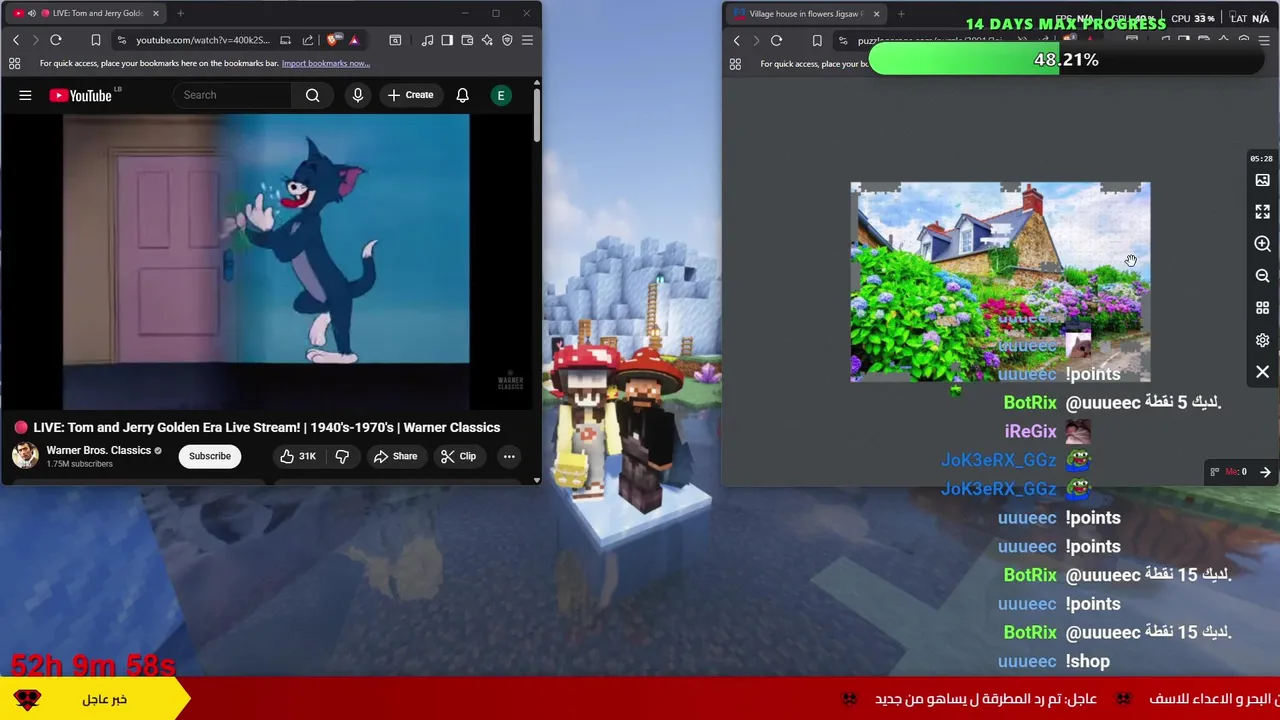Go back in the YouTube browser window
This screenshot has height=720, width=1280.
point(16,40)
